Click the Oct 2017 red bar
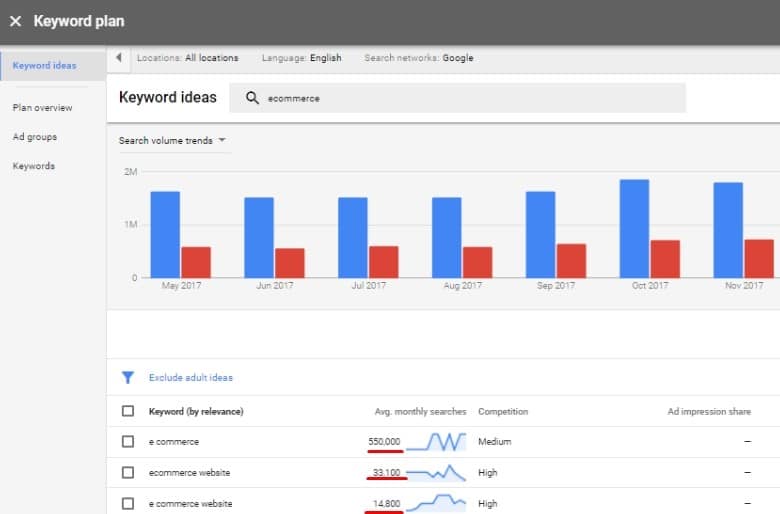The image size is (780, 514). tap(665, 258)
